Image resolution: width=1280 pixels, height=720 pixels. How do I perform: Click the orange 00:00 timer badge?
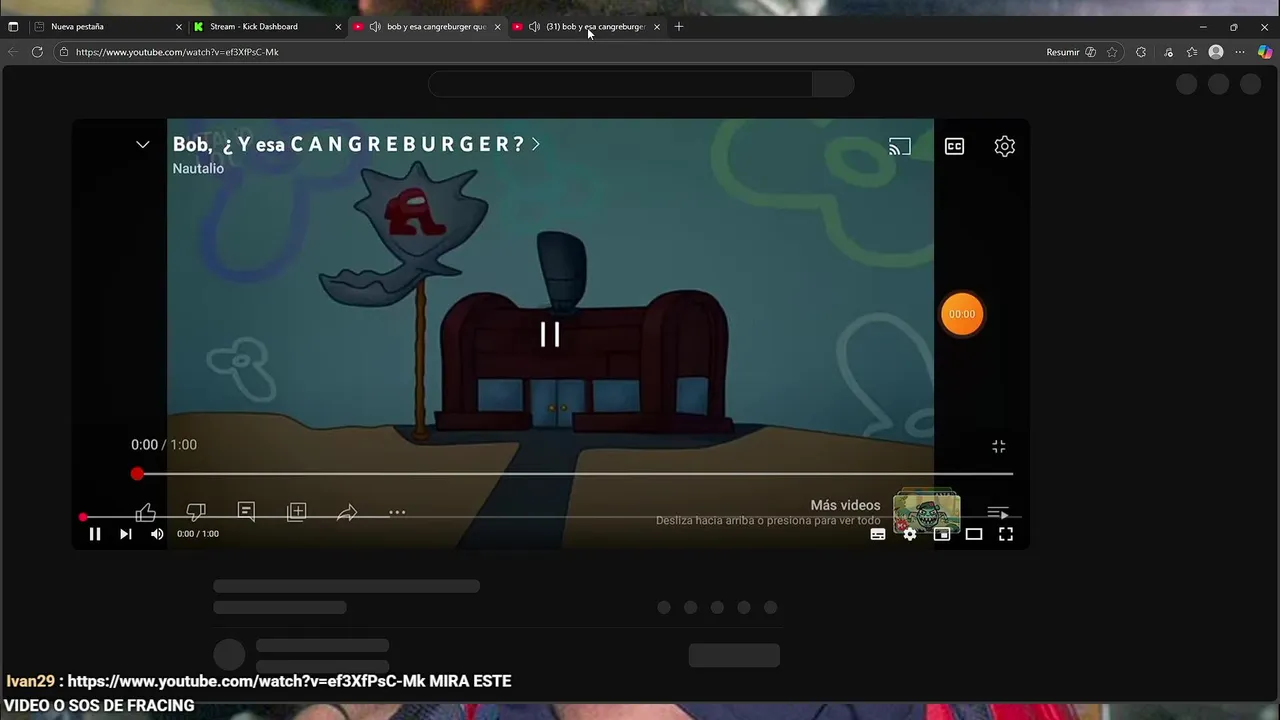pos(962,314)
